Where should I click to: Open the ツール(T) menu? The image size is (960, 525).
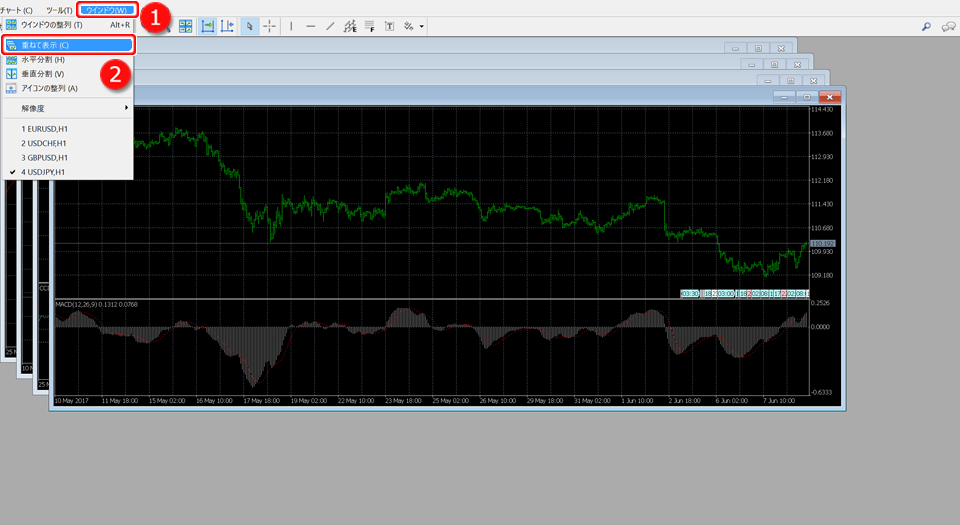[59, 10]
